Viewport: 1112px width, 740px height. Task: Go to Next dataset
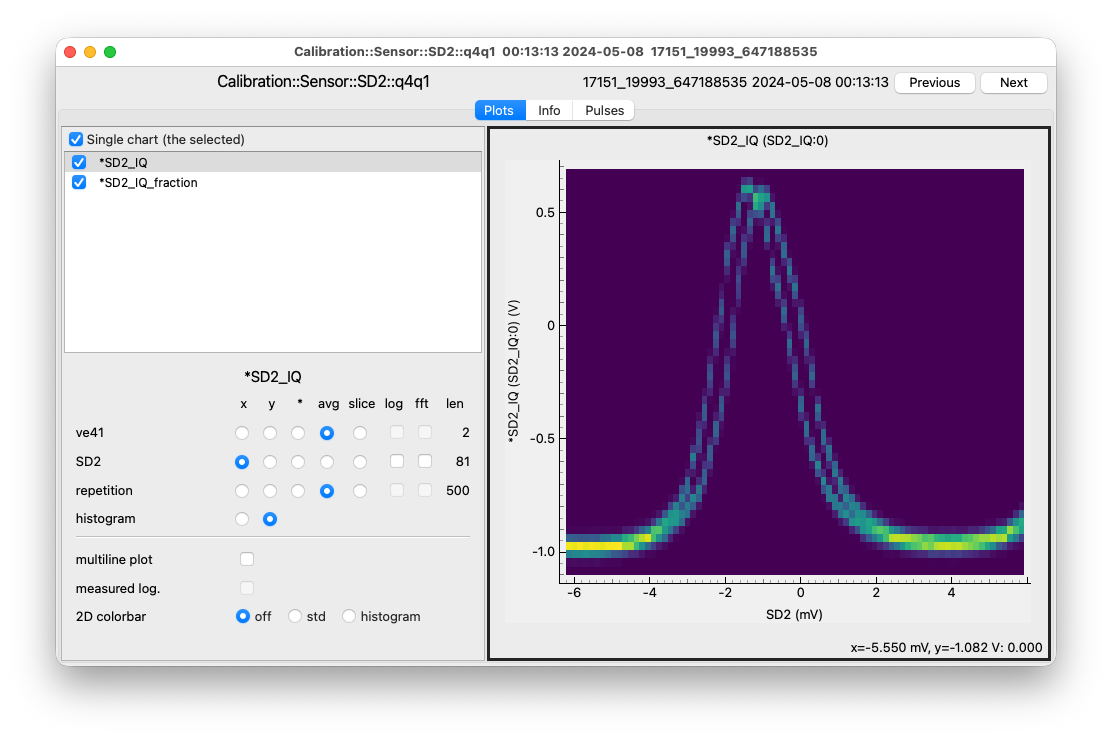pyautogui.click(x=1013, y=82)
